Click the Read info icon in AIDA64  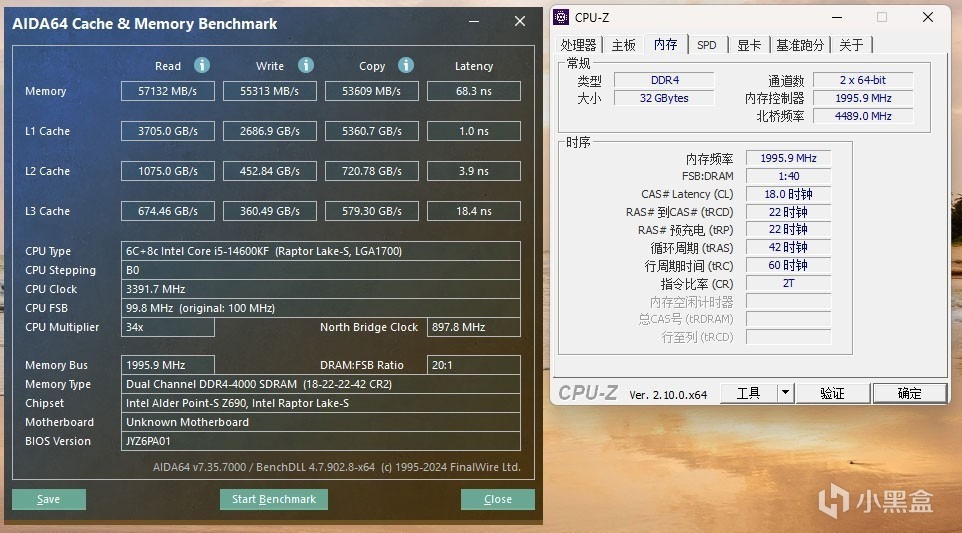[x=202, y=65]
